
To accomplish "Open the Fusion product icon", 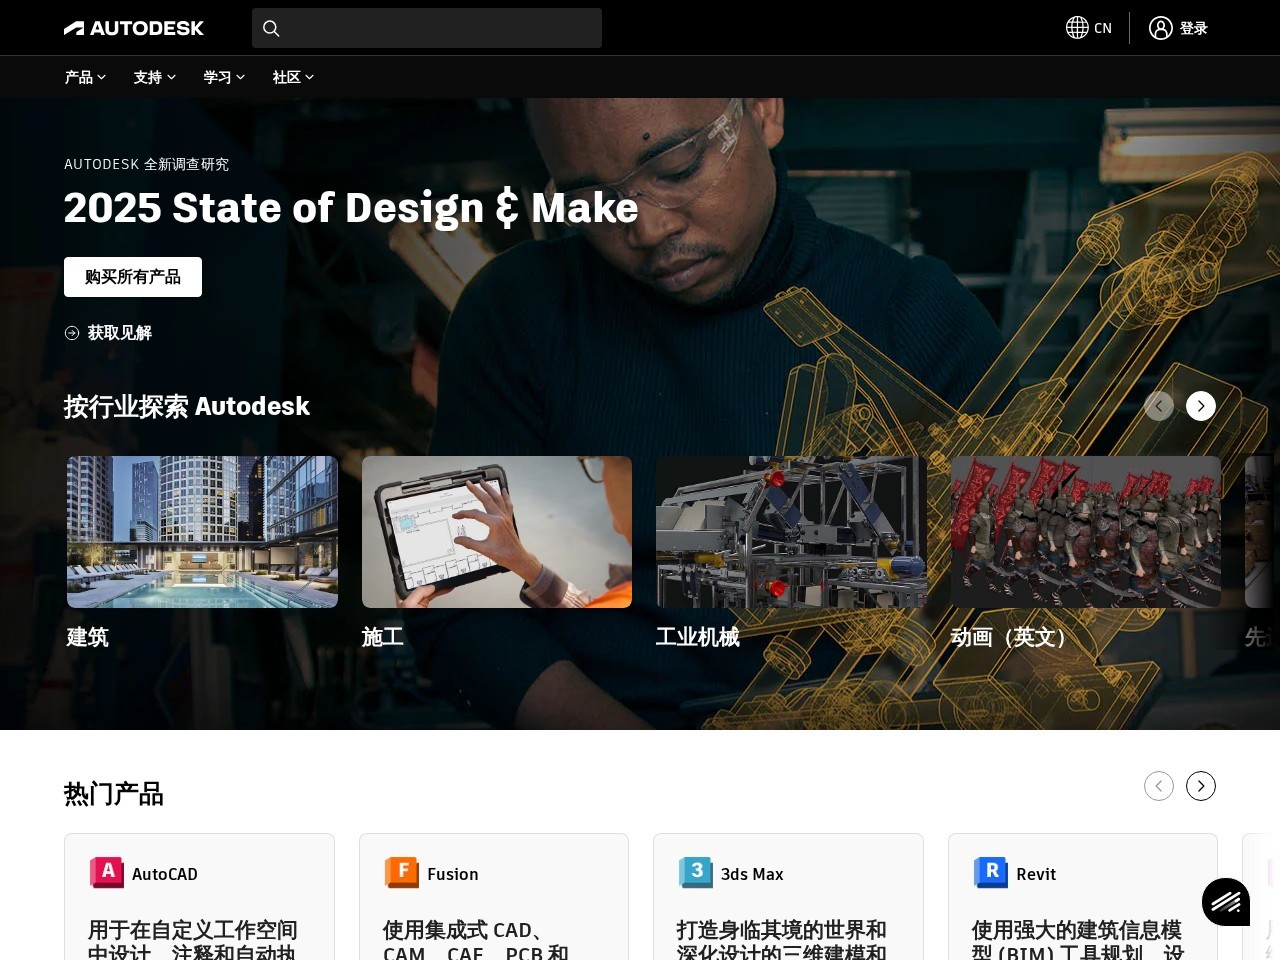I will (x=402, y=873).
